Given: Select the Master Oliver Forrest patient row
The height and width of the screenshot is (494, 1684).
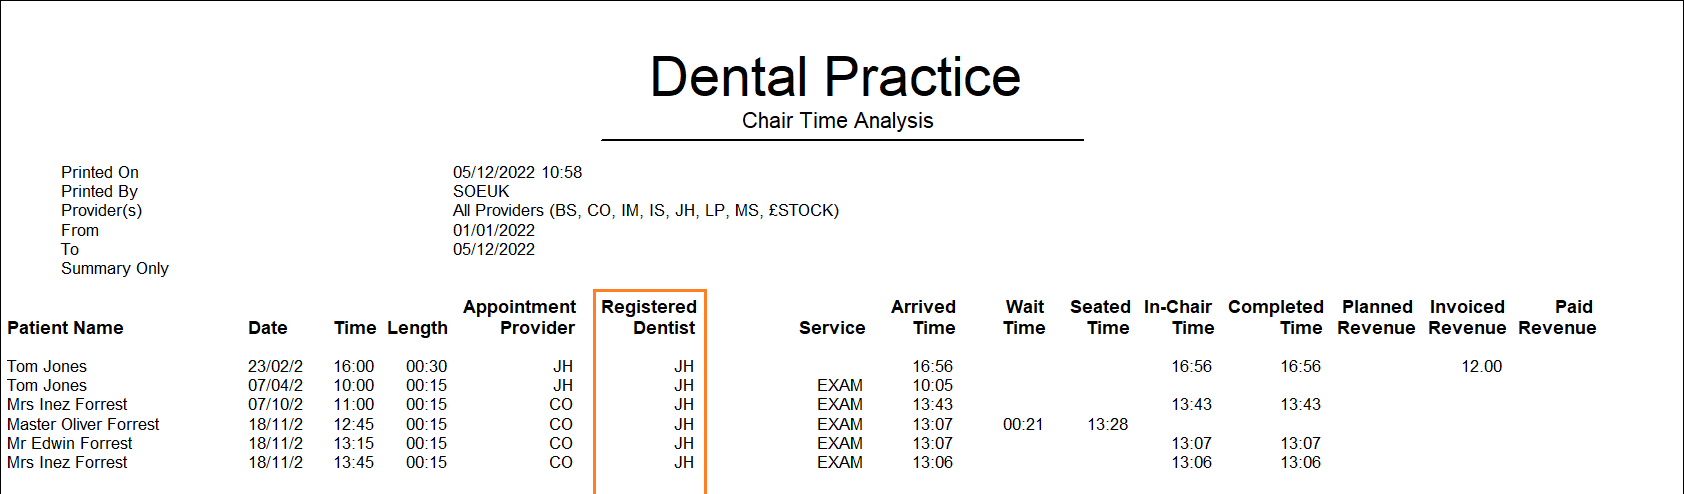Looking at the screenshot, I should [x=83, y=424].
